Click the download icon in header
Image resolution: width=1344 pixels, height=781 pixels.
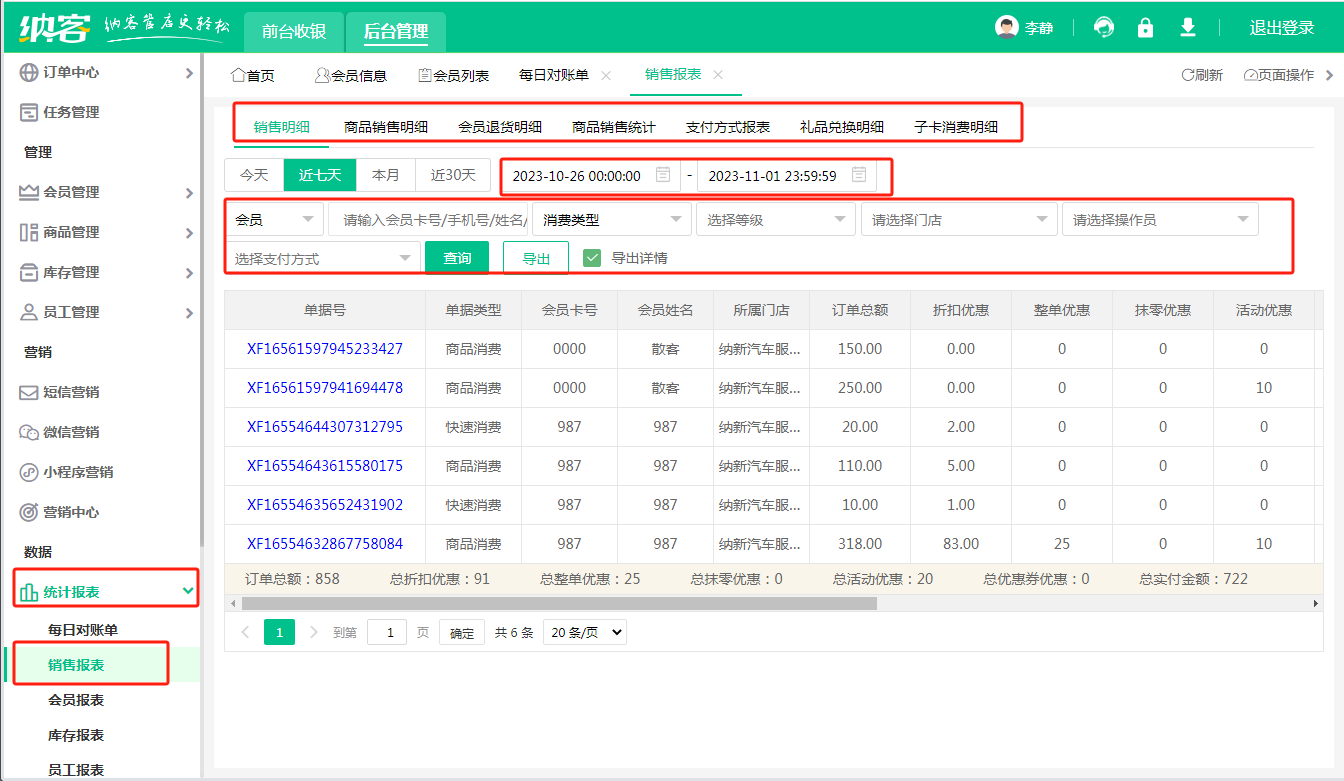tap(1188, 28)
